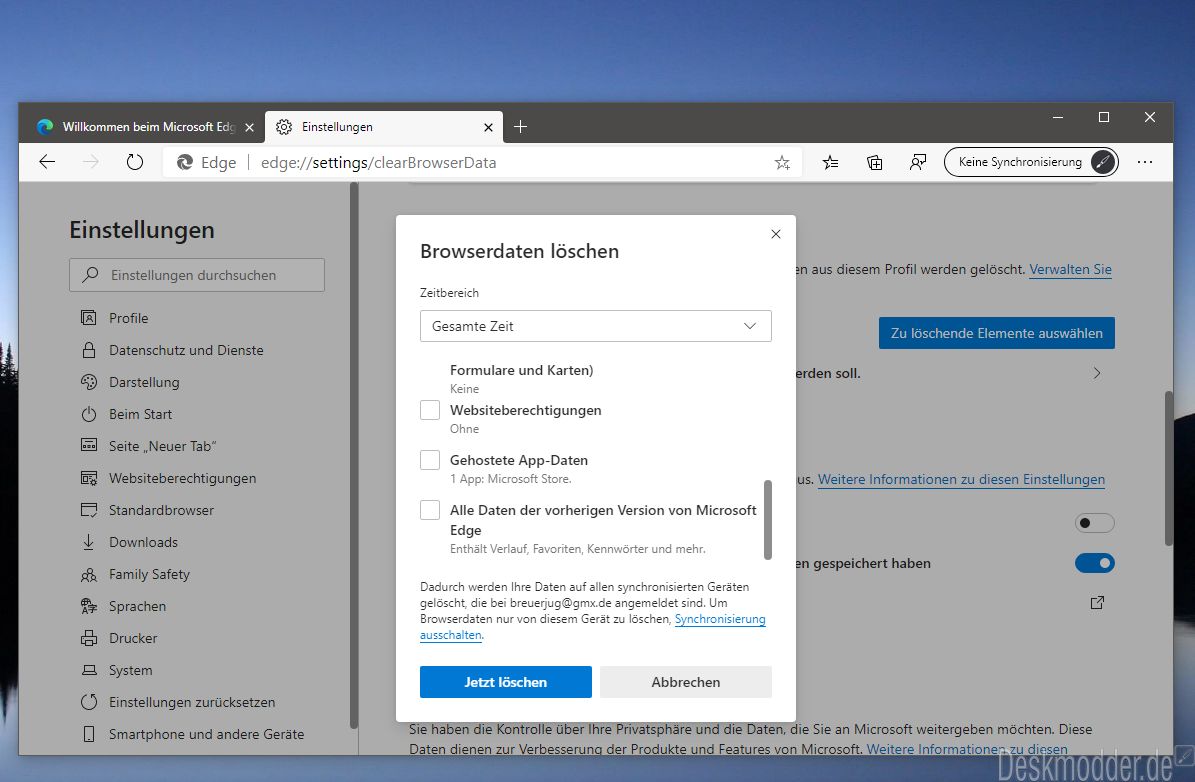1195x782 pixels.
Task: Switch to the Willkommen beim Microsoft Edge tab
Action: coord(146,127)
